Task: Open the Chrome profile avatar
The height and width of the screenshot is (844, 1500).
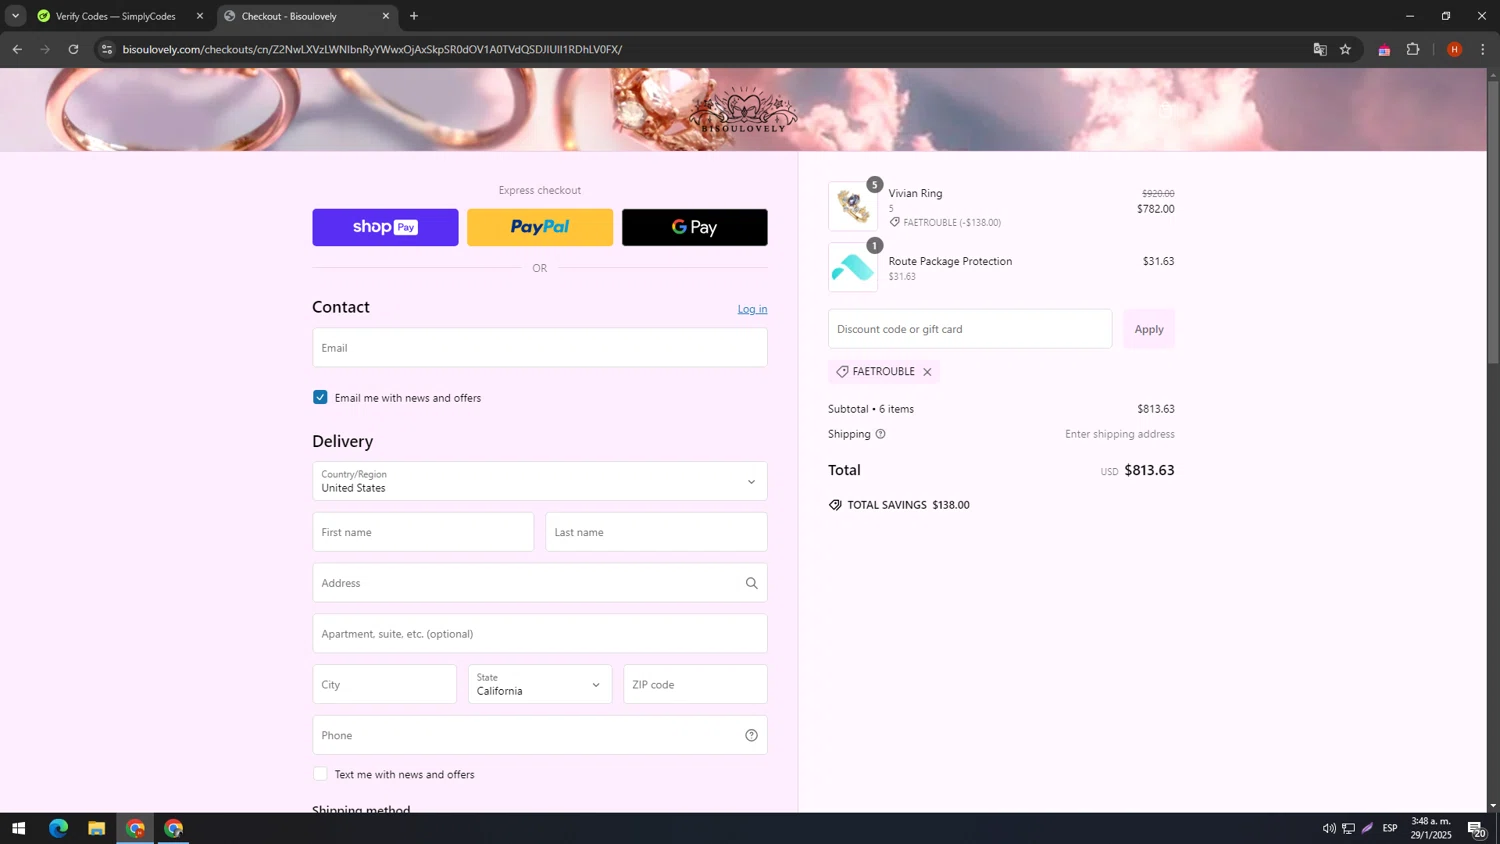Action: point(1455,49)
